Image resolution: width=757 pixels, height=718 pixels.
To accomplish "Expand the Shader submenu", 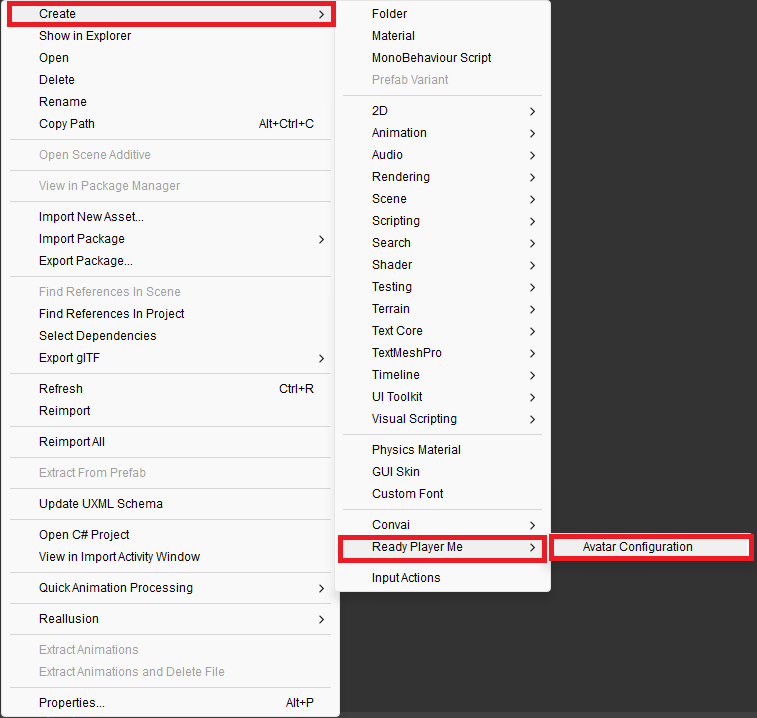I will 392,265.
